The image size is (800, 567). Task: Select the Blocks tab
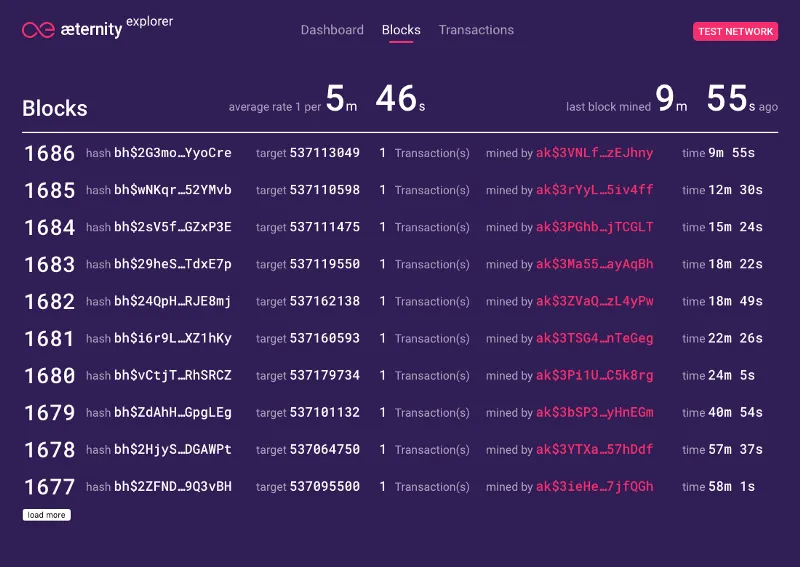pos(401,30)
